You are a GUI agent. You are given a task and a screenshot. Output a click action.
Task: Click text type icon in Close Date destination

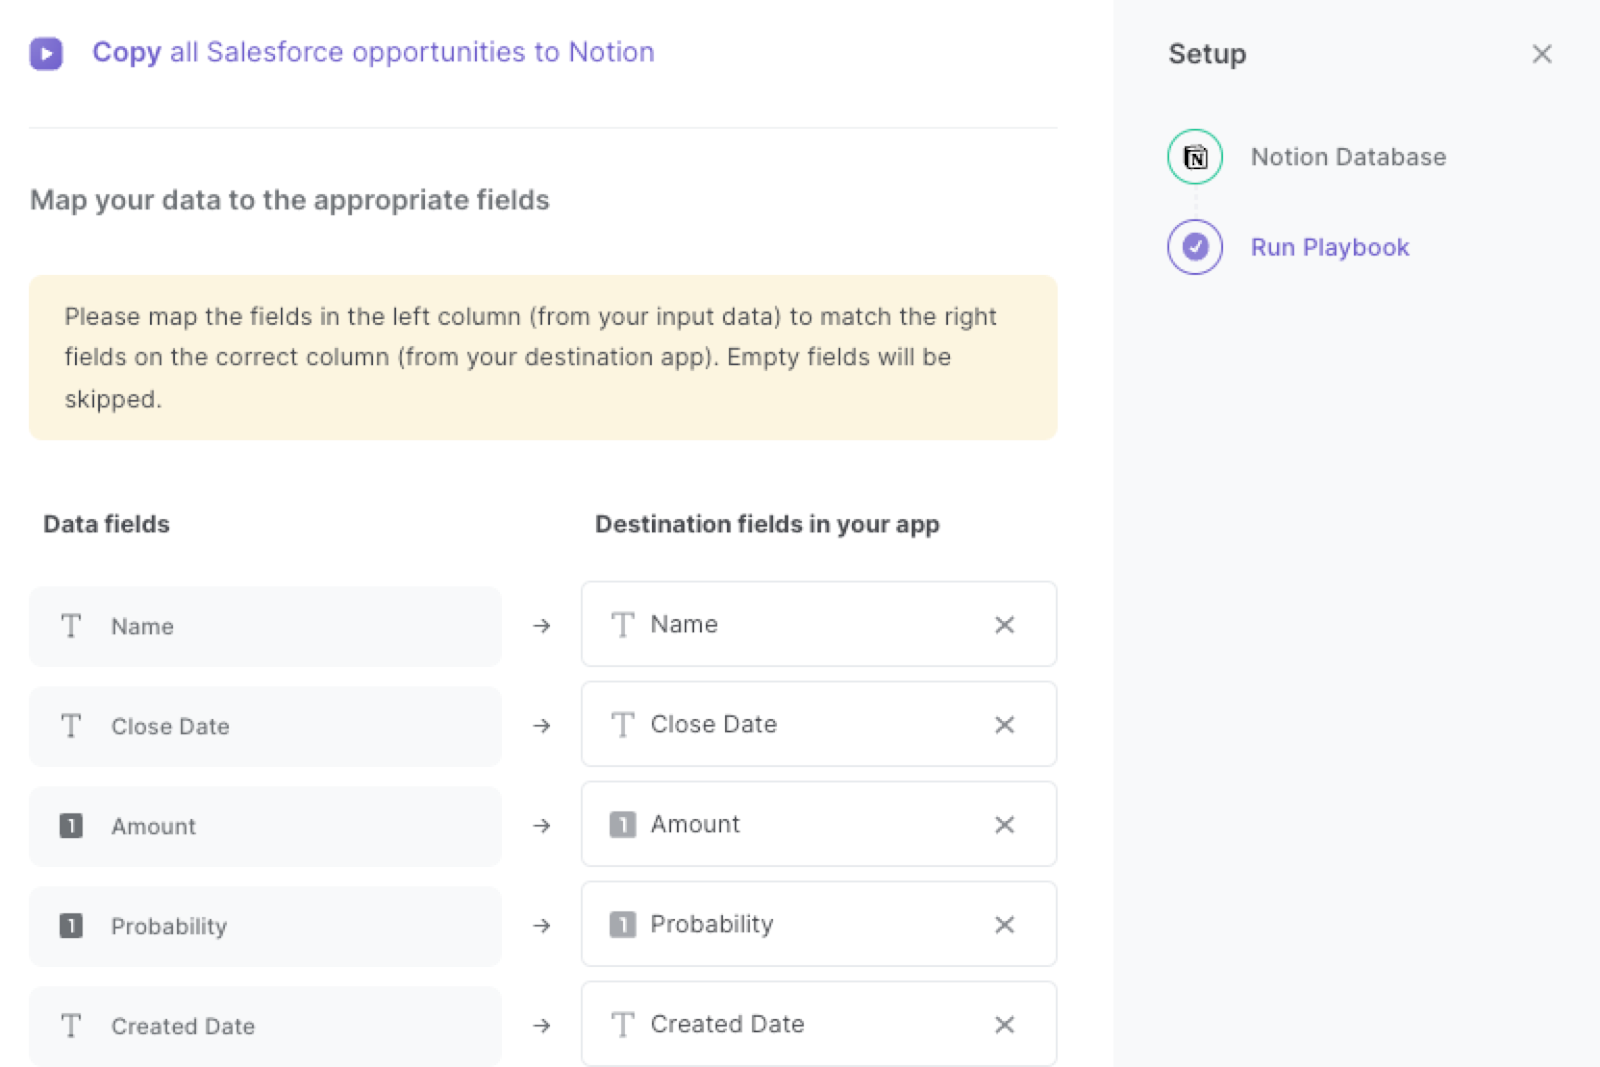click(x=623, y=725)
